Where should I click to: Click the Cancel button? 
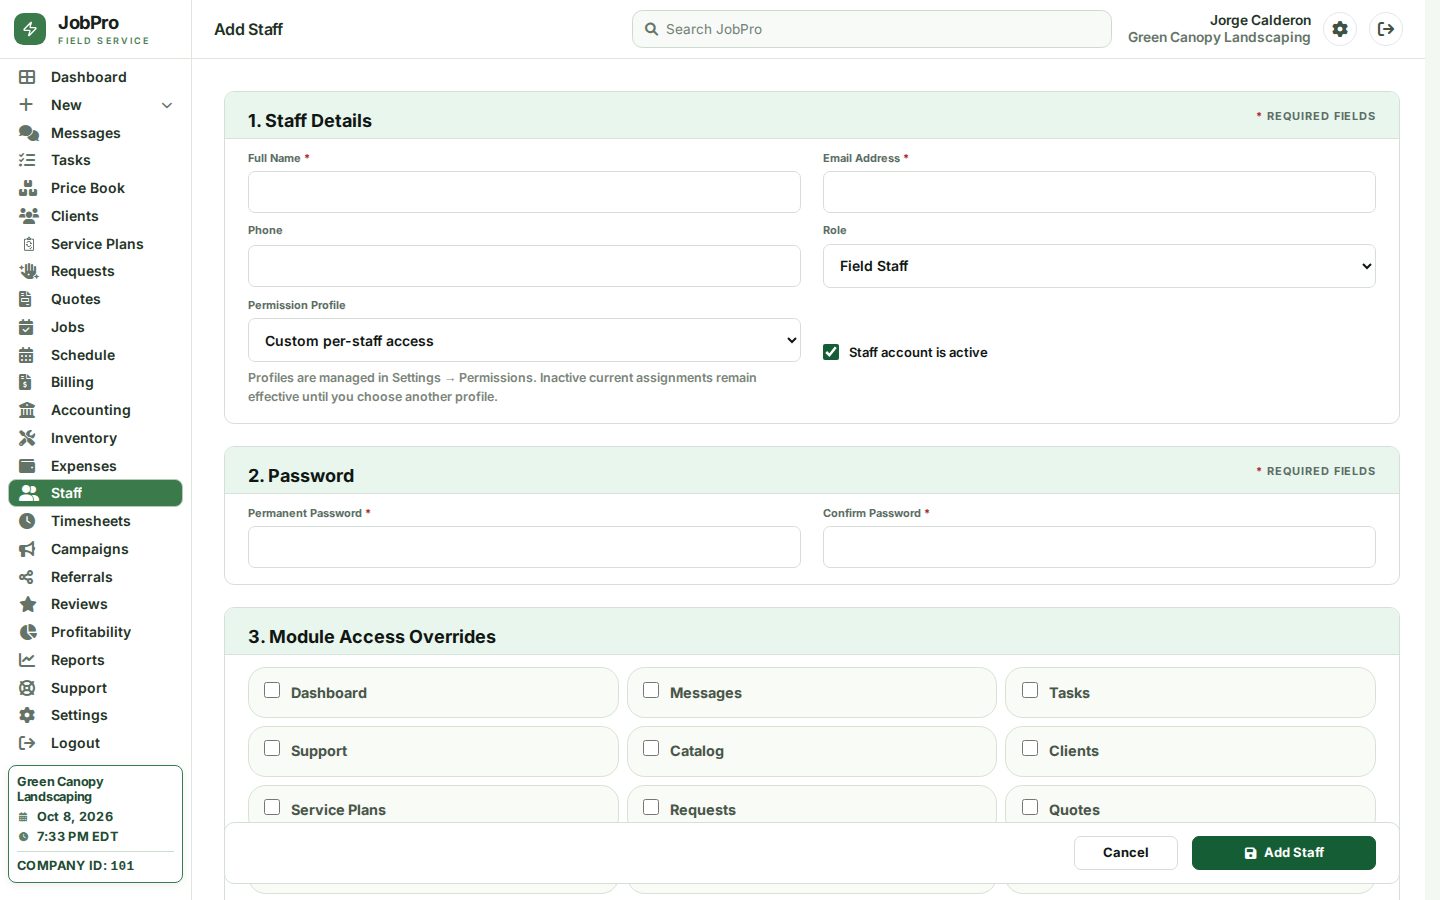[x=1125, y=853]
